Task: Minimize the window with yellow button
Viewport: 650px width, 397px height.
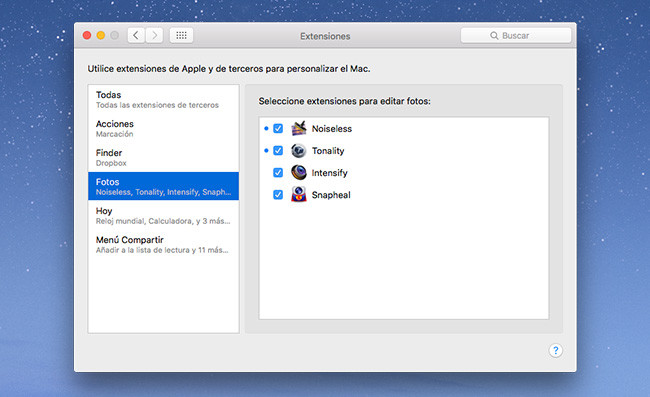Action: tap(101, 36)
